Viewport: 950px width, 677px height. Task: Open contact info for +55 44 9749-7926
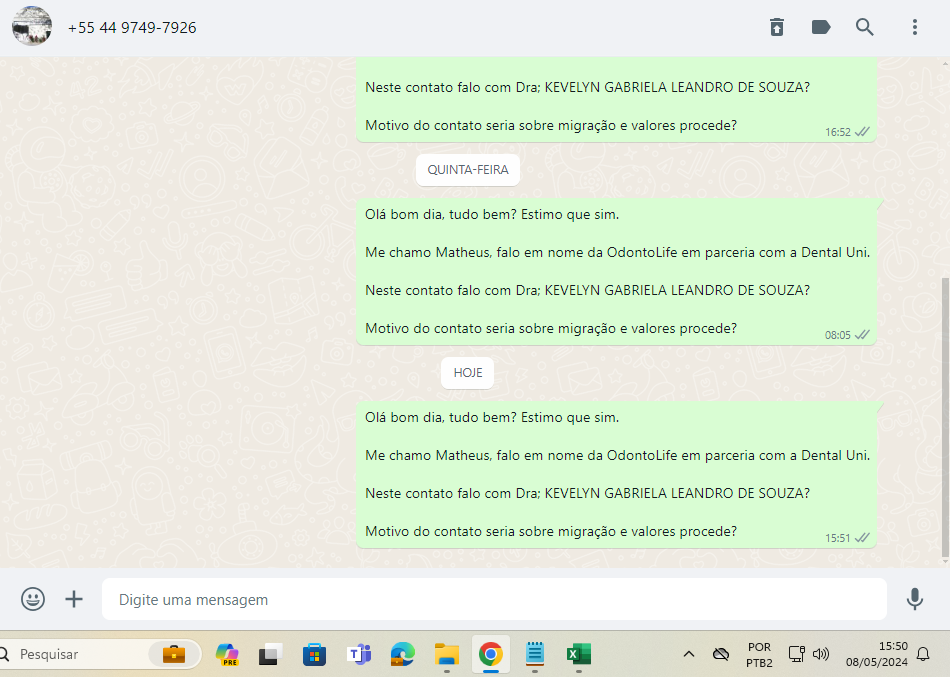(132, 28)
